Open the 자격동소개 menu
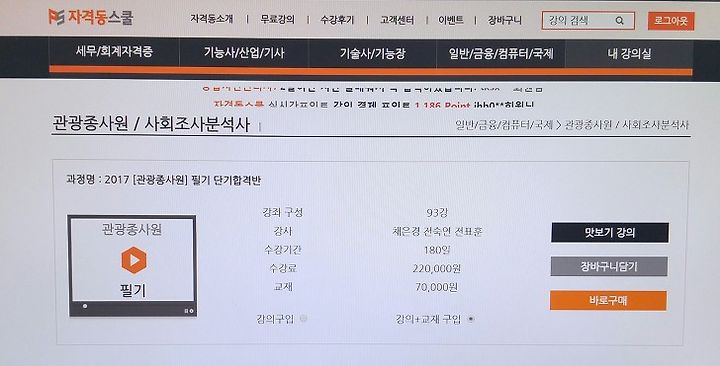Image resolution: width=720 pixels, height=366 pixels. click(212, 19)
